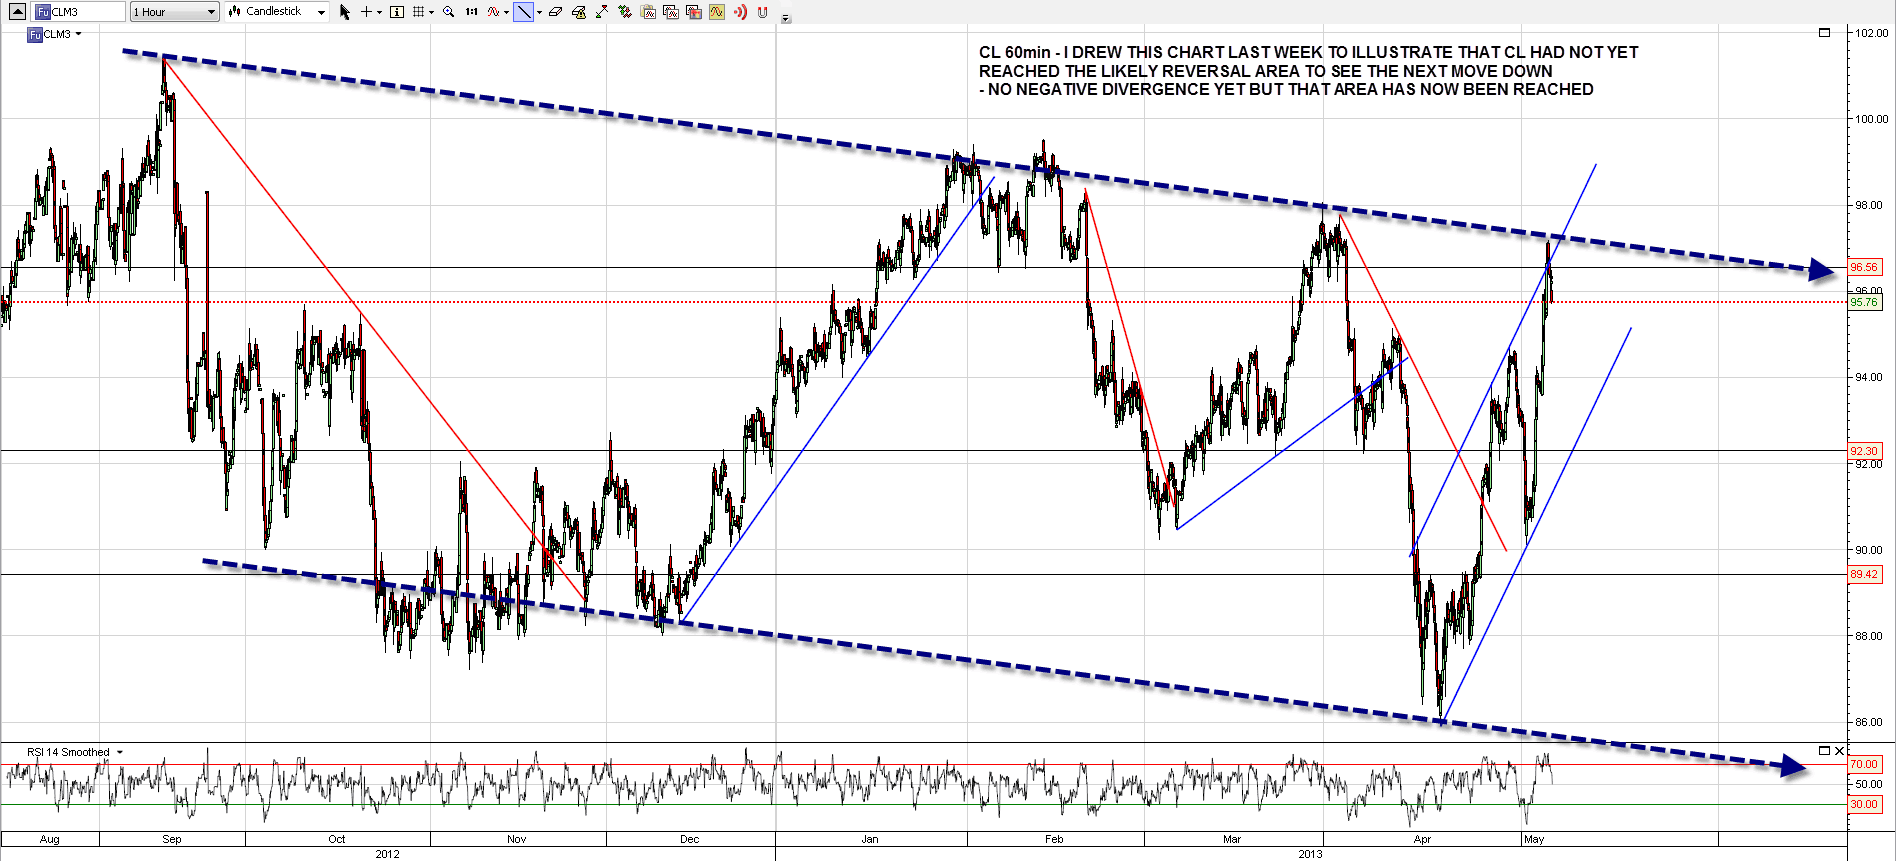1896x861 pixels.
Task: Click the red sound alert icon
Action: 740,12
